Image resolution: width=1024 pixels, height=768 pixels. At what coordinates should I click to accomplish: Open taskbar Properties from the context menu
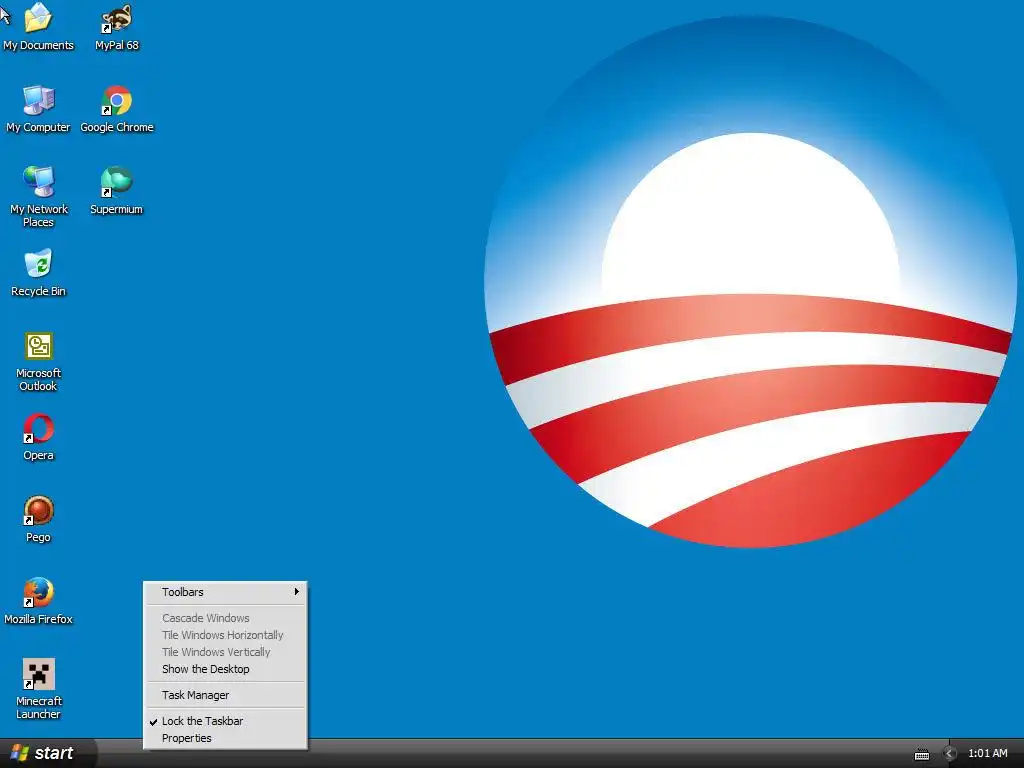[x=225, y=738]
